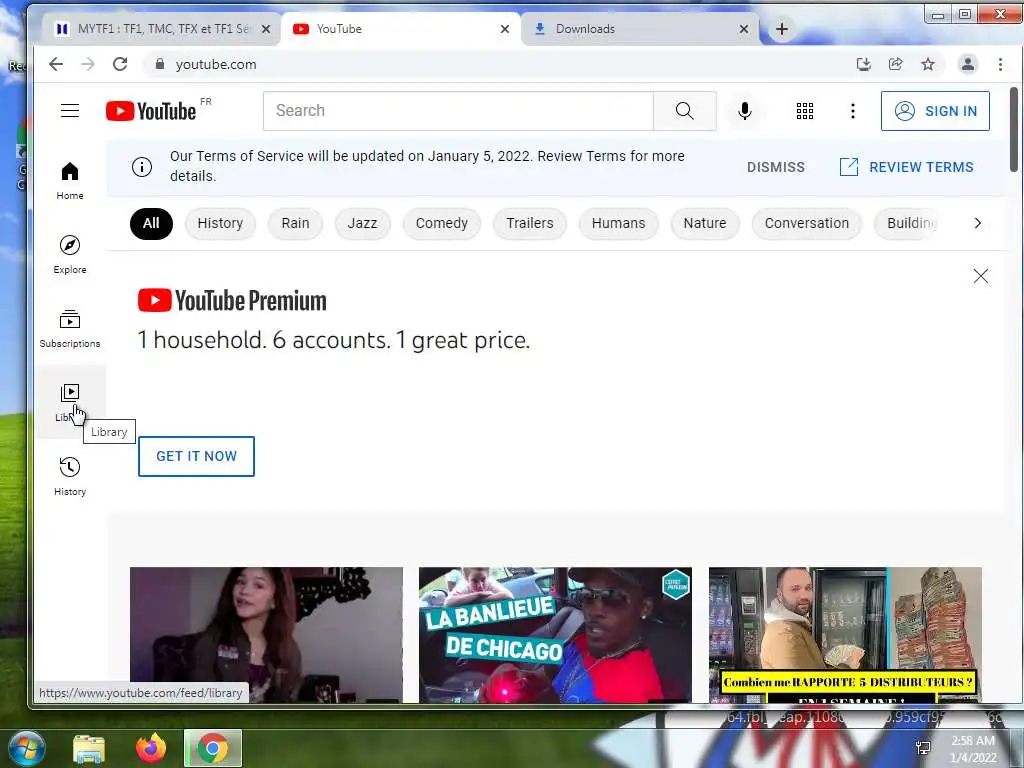The width and height of the screenshot is (1024, 768).
Task: Click the address bar showing youtube.com
Action: pos(496,64)
